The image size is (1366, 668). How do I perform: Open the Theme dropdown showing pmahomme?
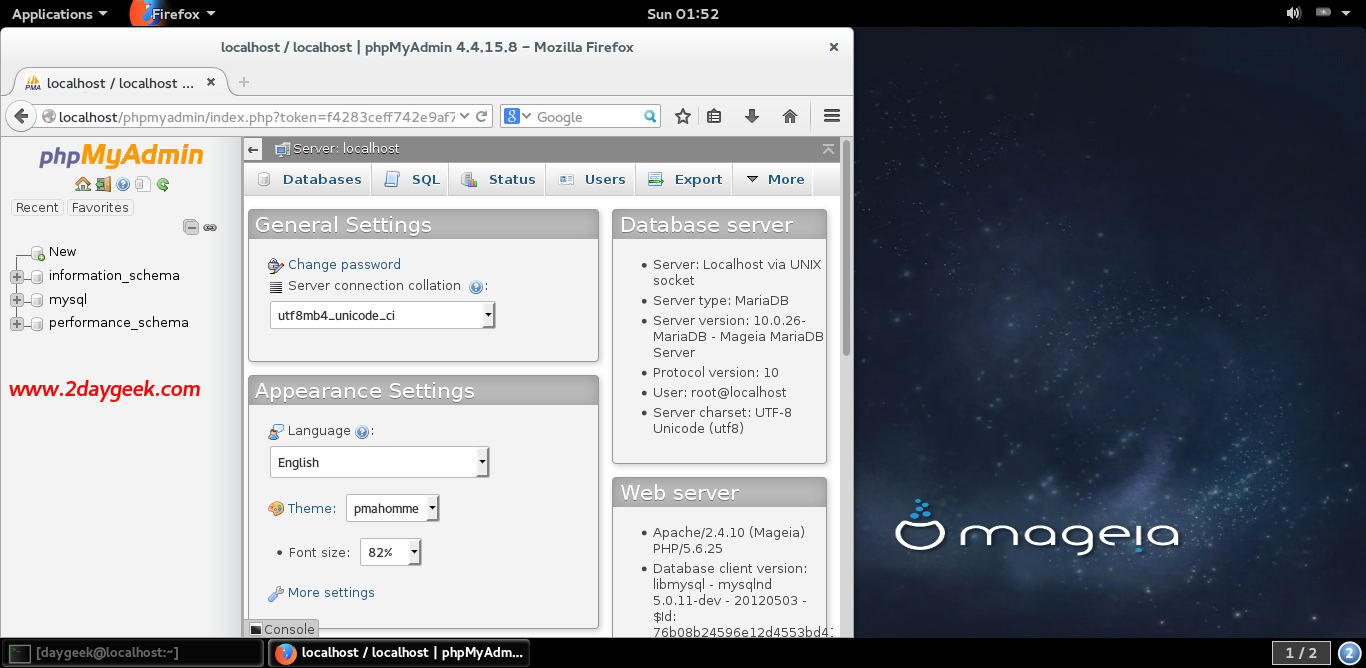[393, 508]
